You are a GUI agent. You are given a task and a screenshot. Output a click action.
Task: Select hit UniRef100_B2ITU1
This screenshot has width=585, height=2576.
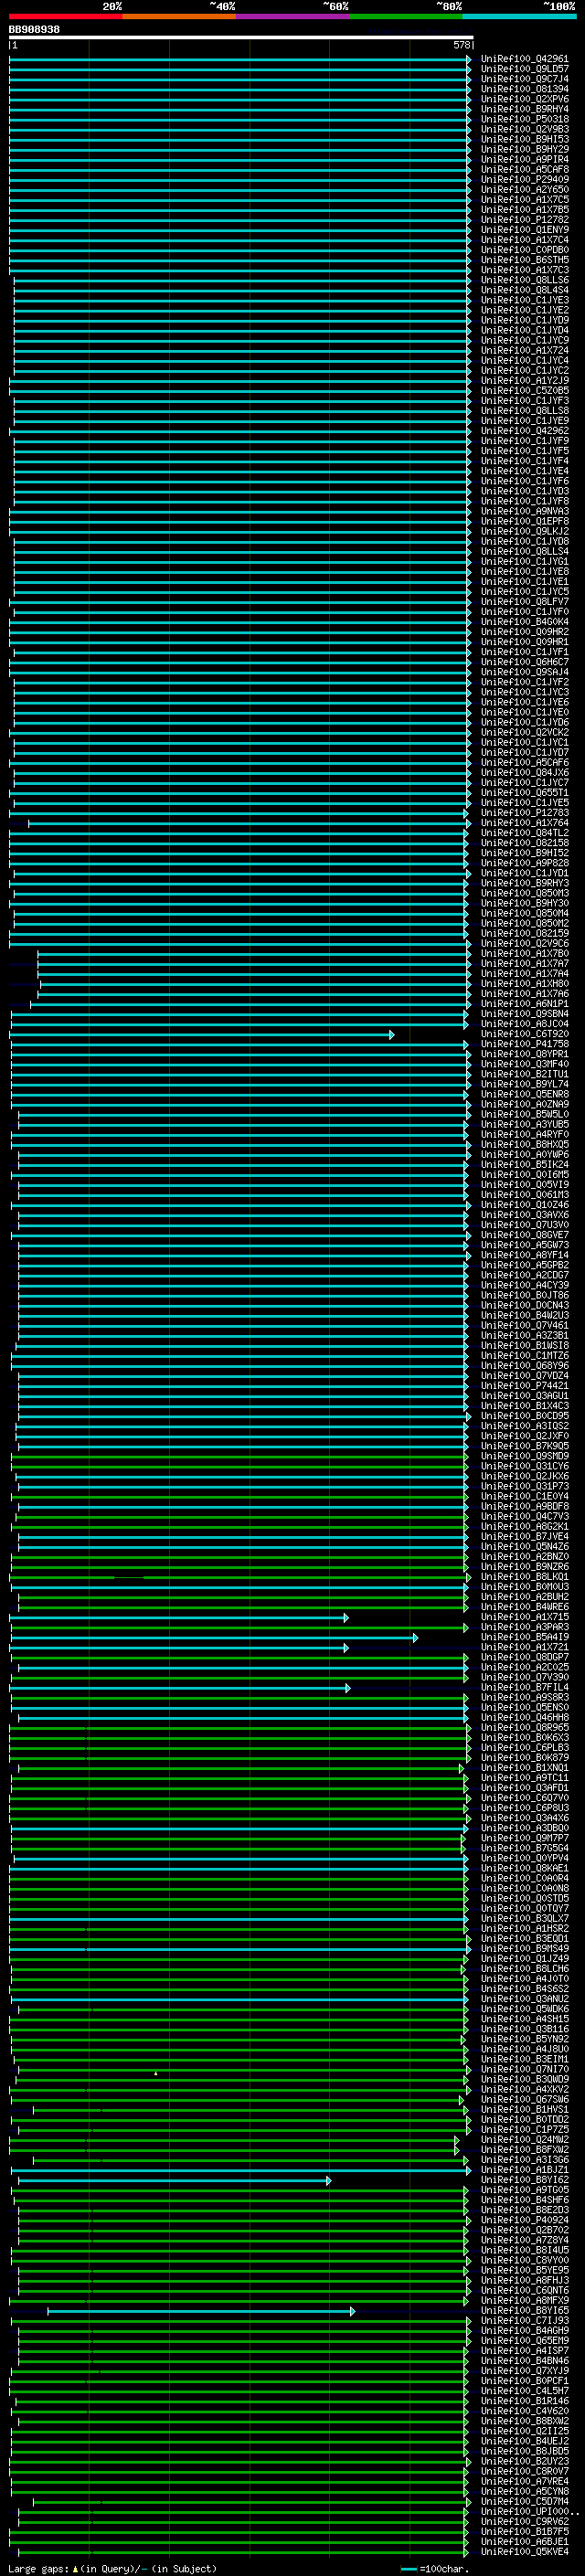pyautogui.click(x=524, y=1074)
